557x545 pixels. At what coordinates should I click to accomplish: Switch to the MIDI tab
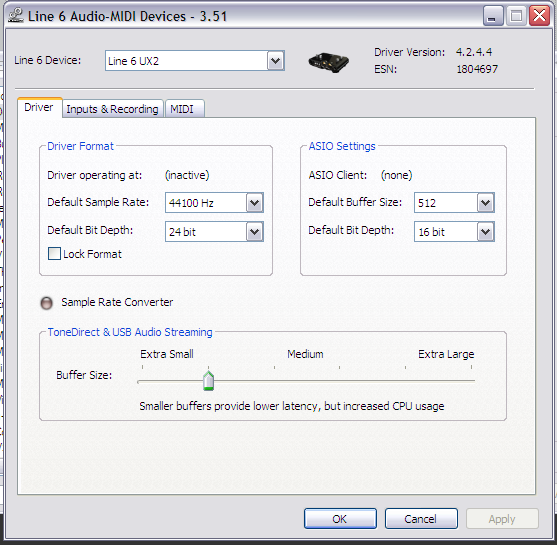tap(184, 109)
